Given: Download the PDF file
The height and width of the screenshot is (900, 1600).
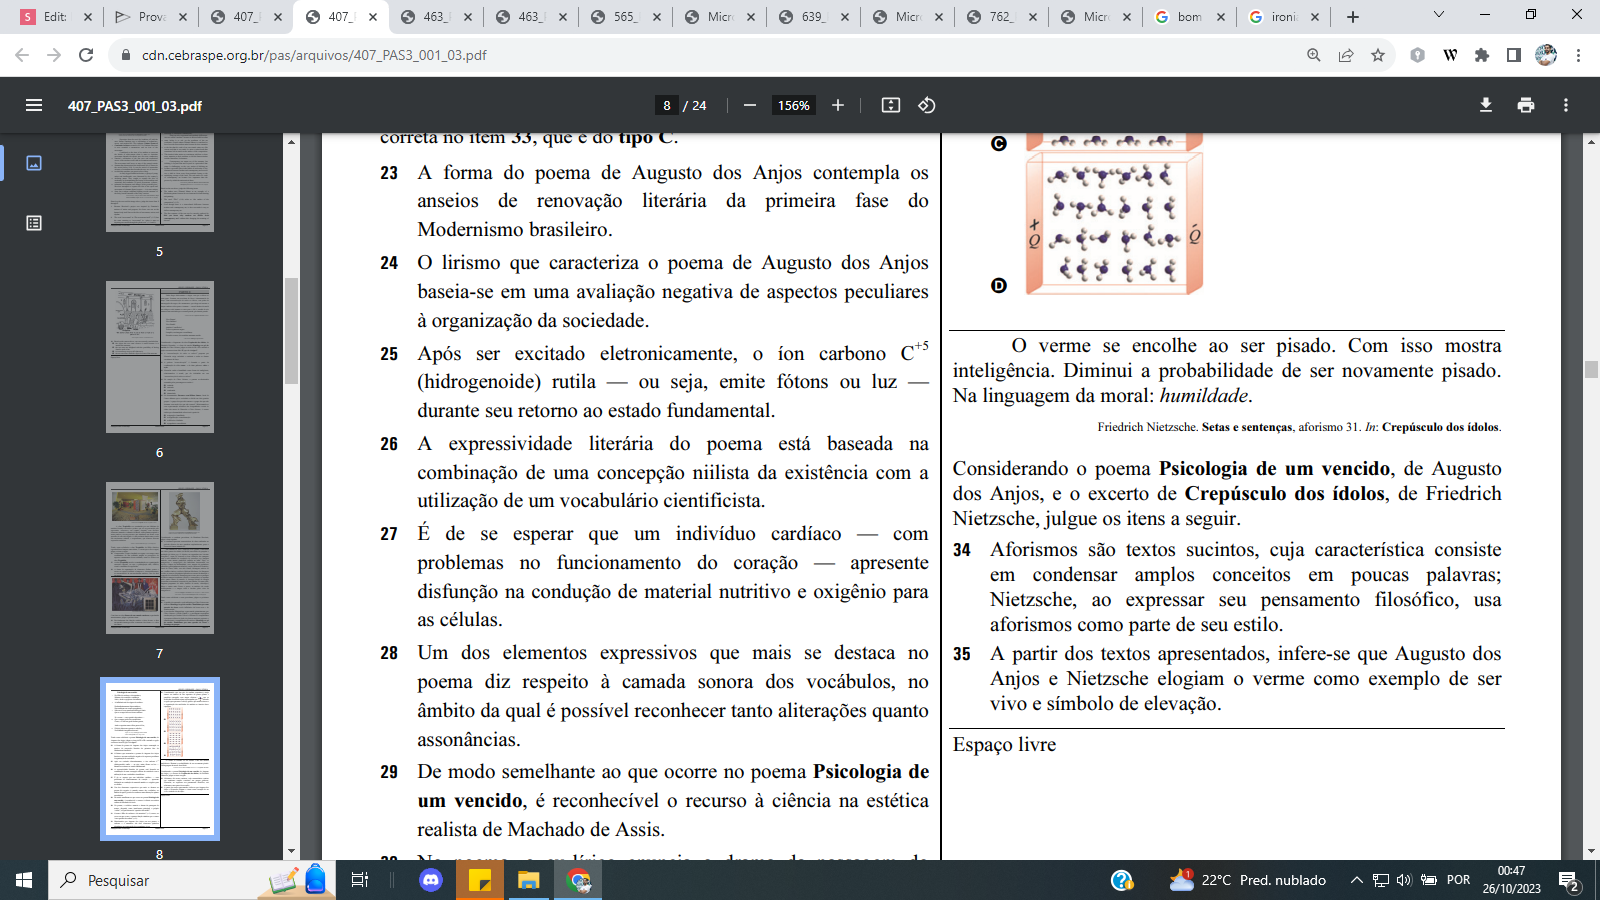Looking at the screenshot, I should pos(1486,105).
